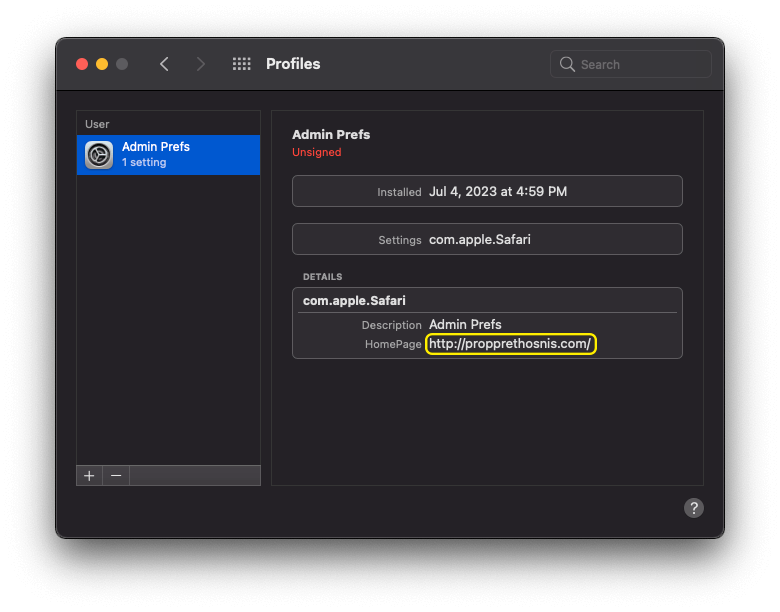Close the Profiles window with the red button

[82, 64]
